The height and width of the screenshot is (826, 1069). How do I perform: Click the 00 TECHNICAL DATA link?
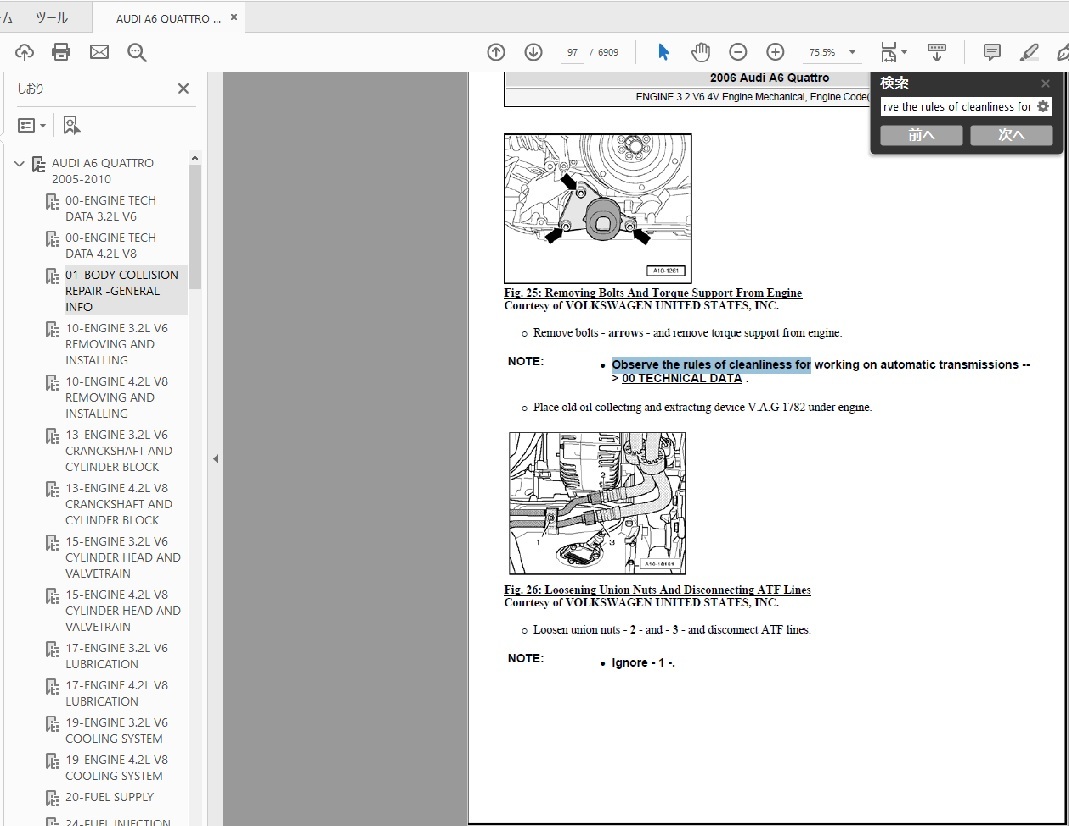681,379
